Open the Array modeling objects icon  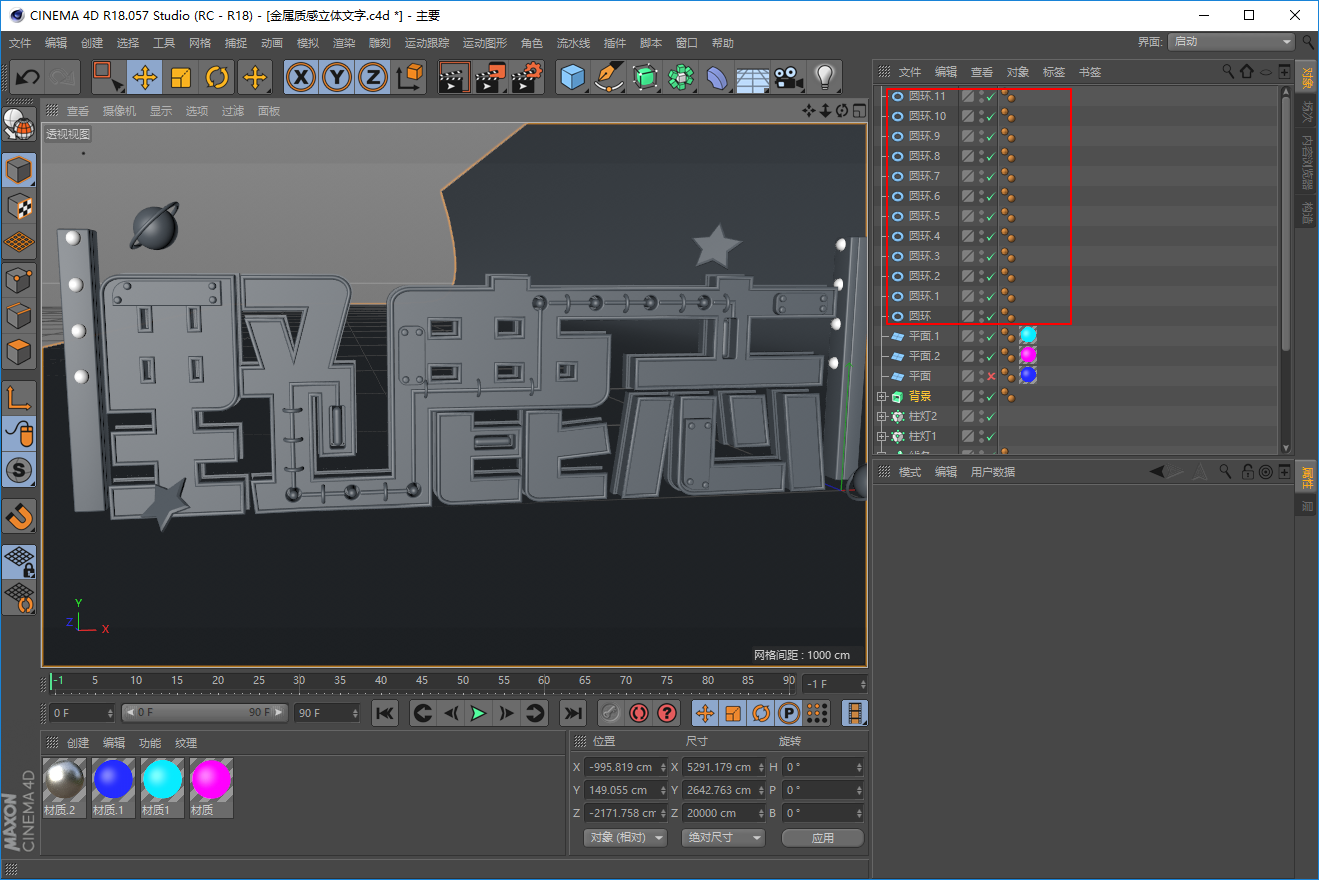(681, 77)
